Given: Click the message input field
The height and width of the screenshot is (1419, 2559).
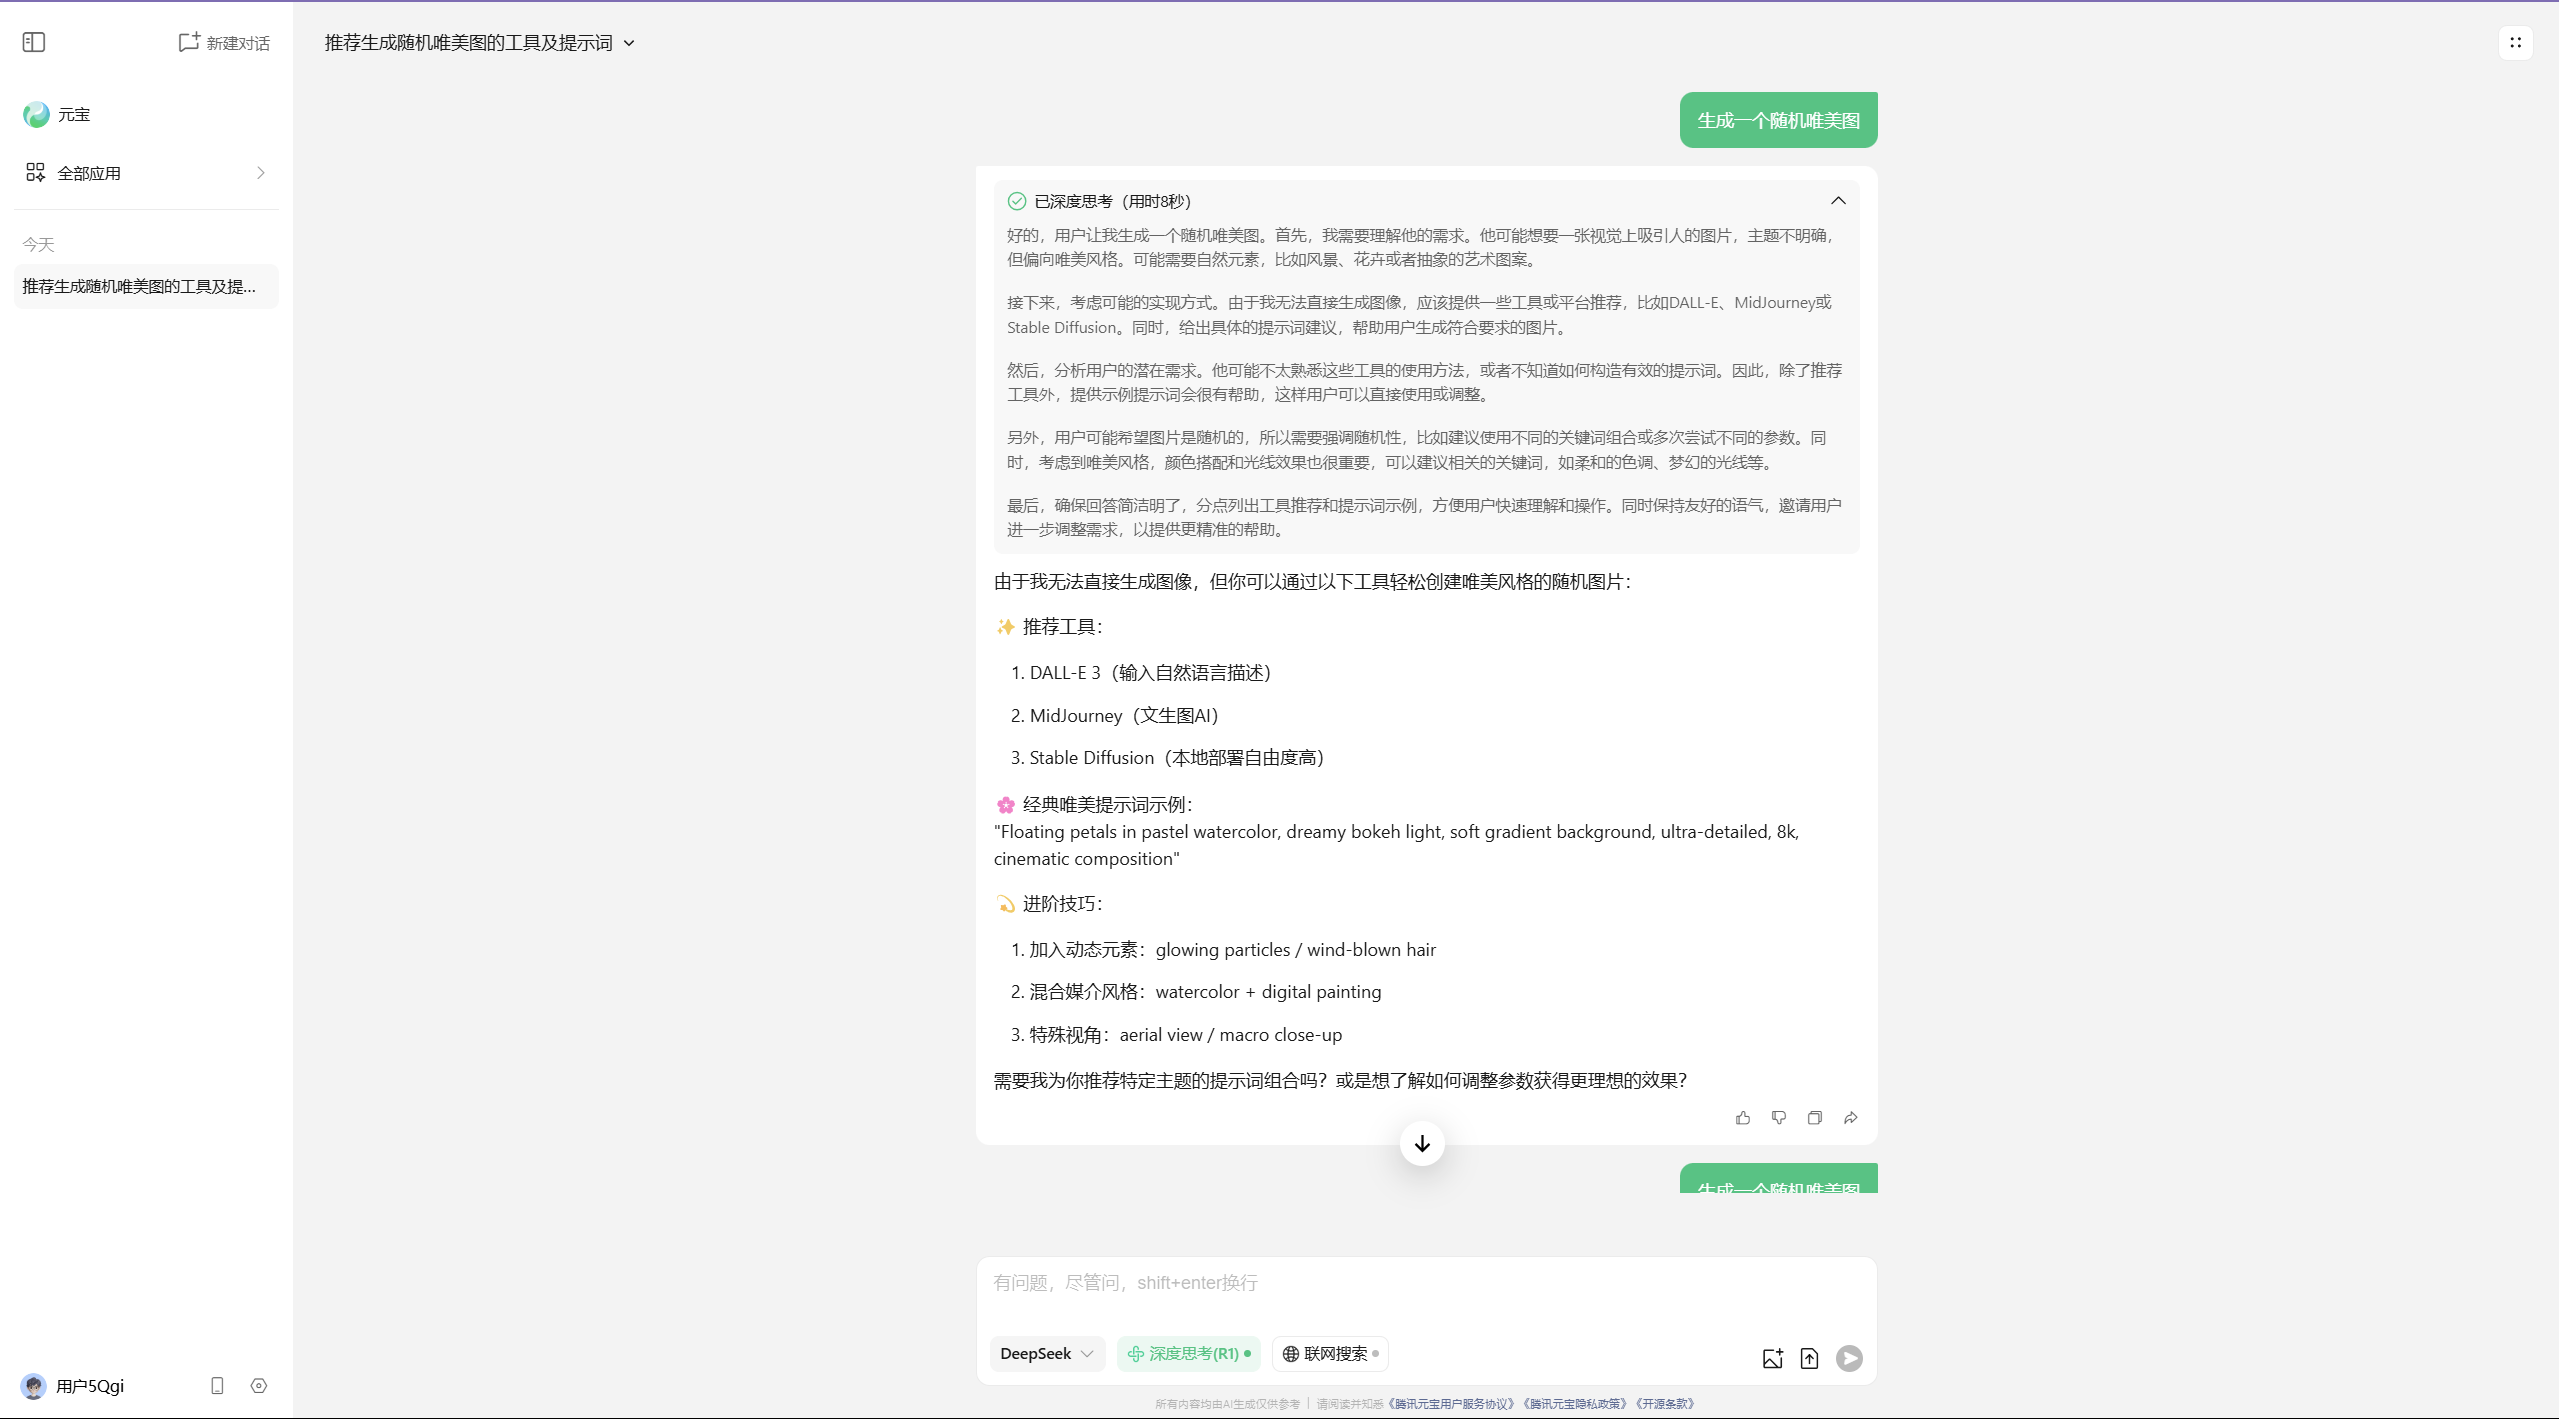Looking at the screenshot, I should click(1425, 1285).
